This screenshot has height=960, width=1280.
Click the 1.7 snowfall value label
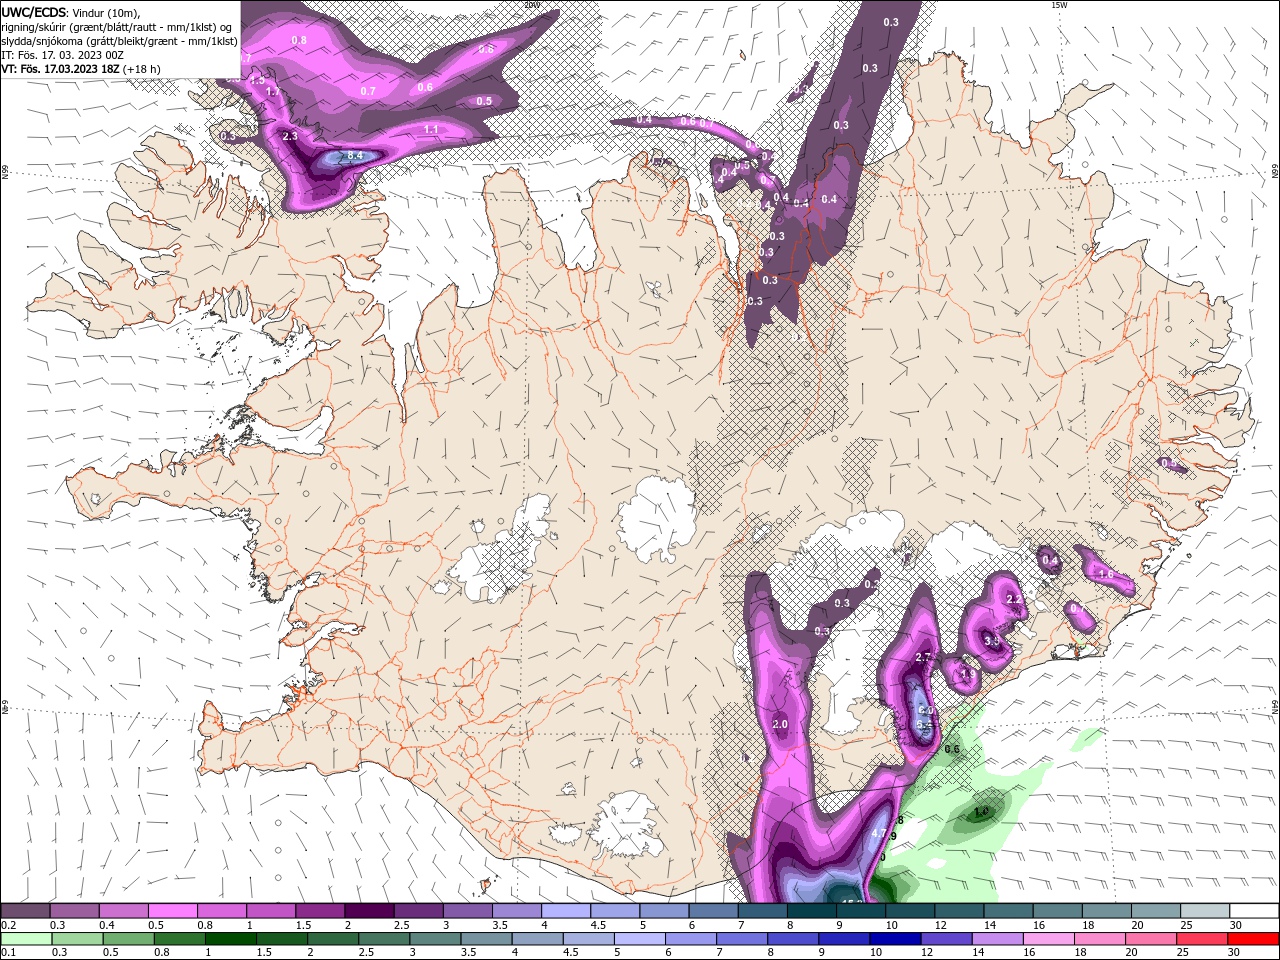click(x=273, y=92)
